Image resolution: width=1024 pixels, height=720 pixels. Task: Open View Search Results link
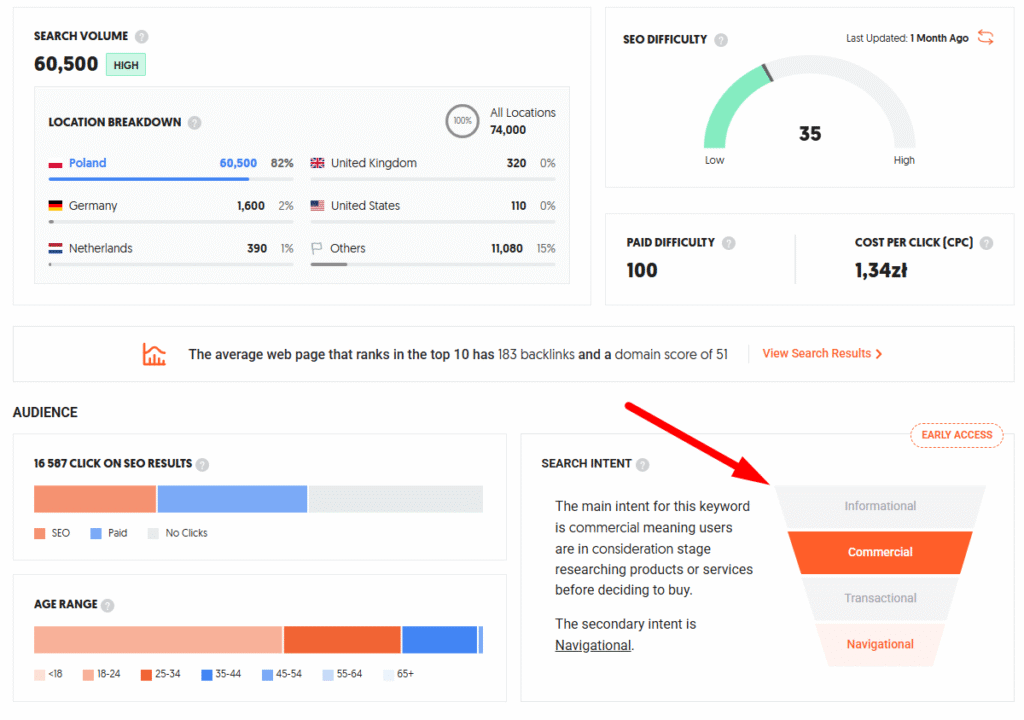[x=822, y=354]
